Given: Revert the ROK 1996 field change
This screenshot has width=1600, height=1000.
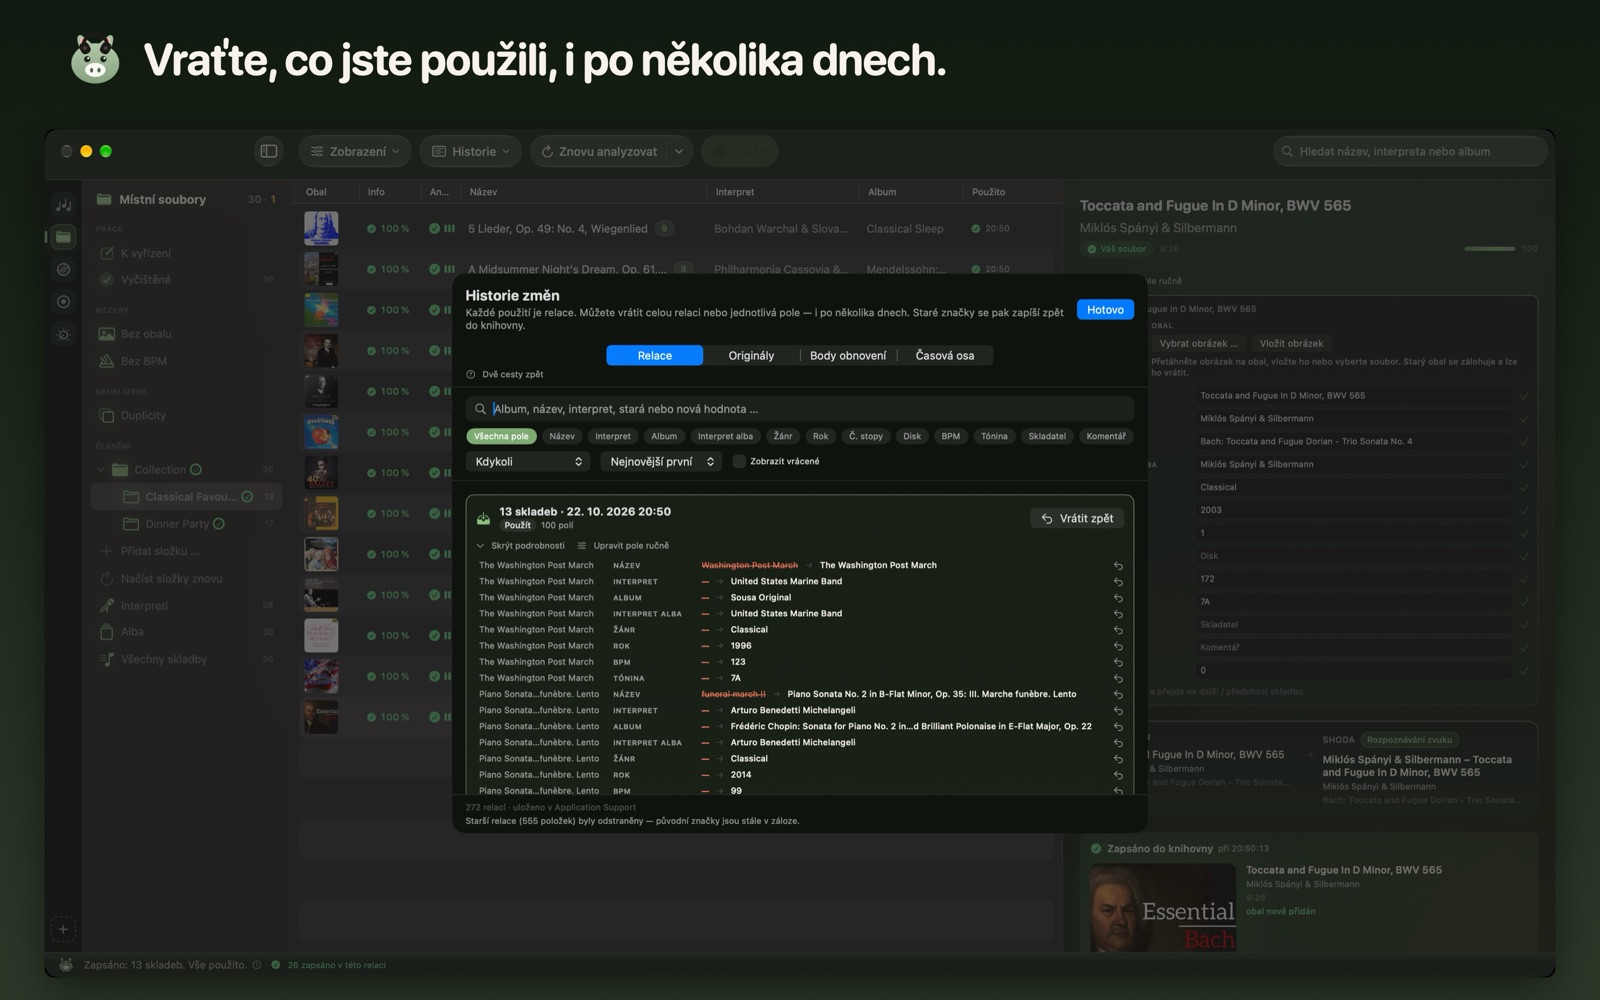Looking at the screenshot, I should point(1118,646).
